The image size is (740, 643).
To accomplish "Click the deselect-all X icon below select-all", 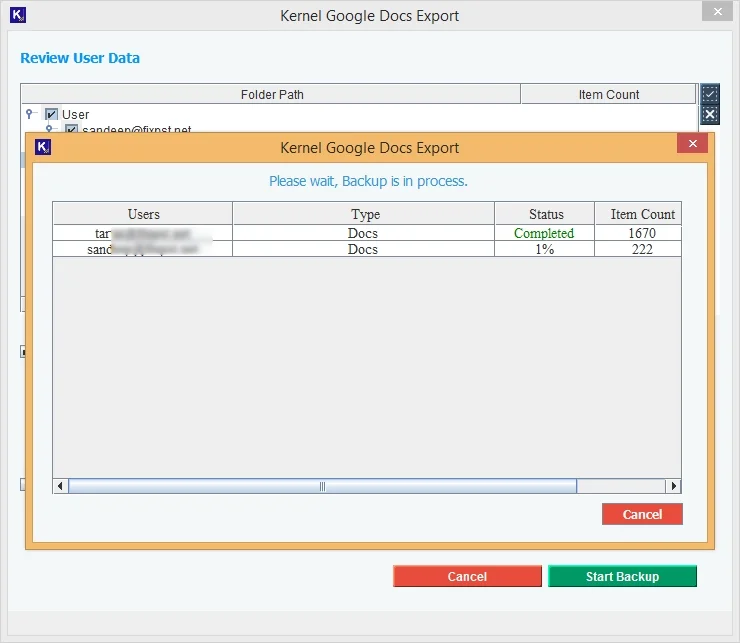I will click(x=709, y=114).
